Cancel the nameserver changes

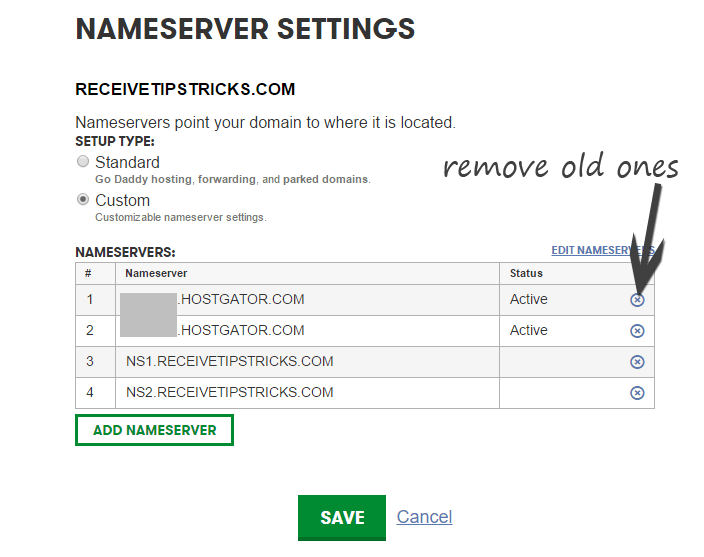click(x=424, y=517)
